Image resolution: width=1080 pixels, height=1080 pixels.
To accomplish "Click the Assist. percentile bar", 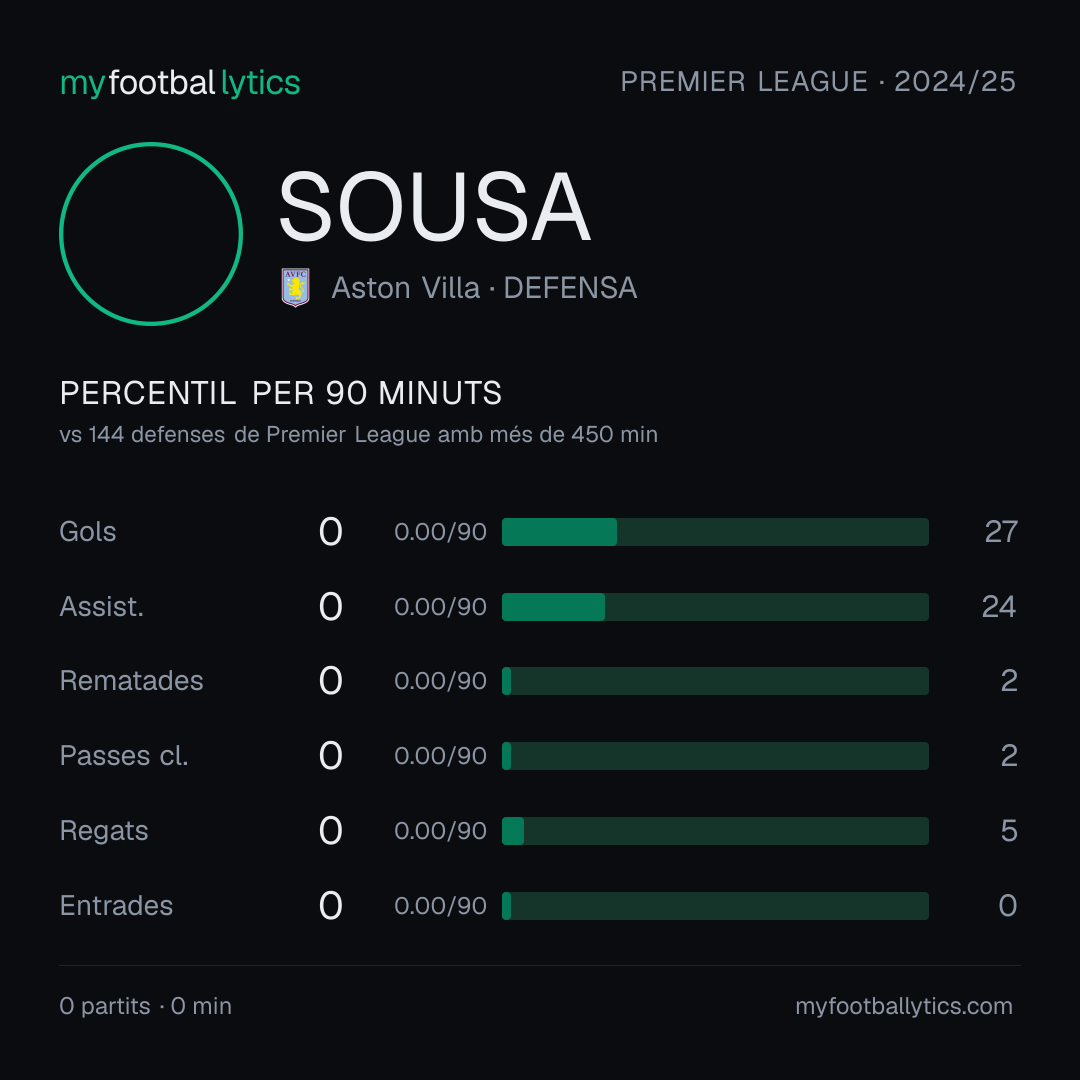I will tap(715, 607).
